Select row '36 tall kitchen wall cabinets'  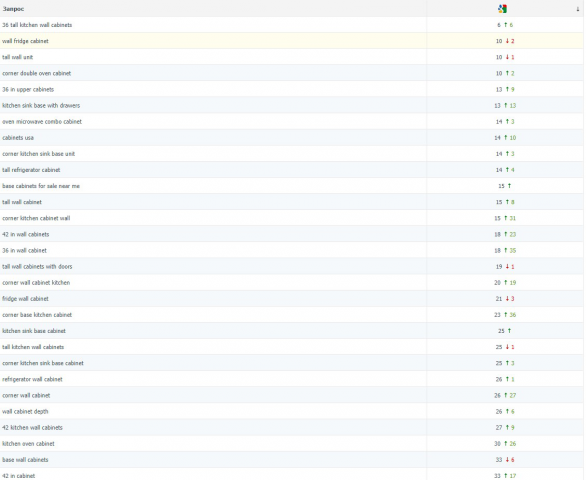(292, 25)
